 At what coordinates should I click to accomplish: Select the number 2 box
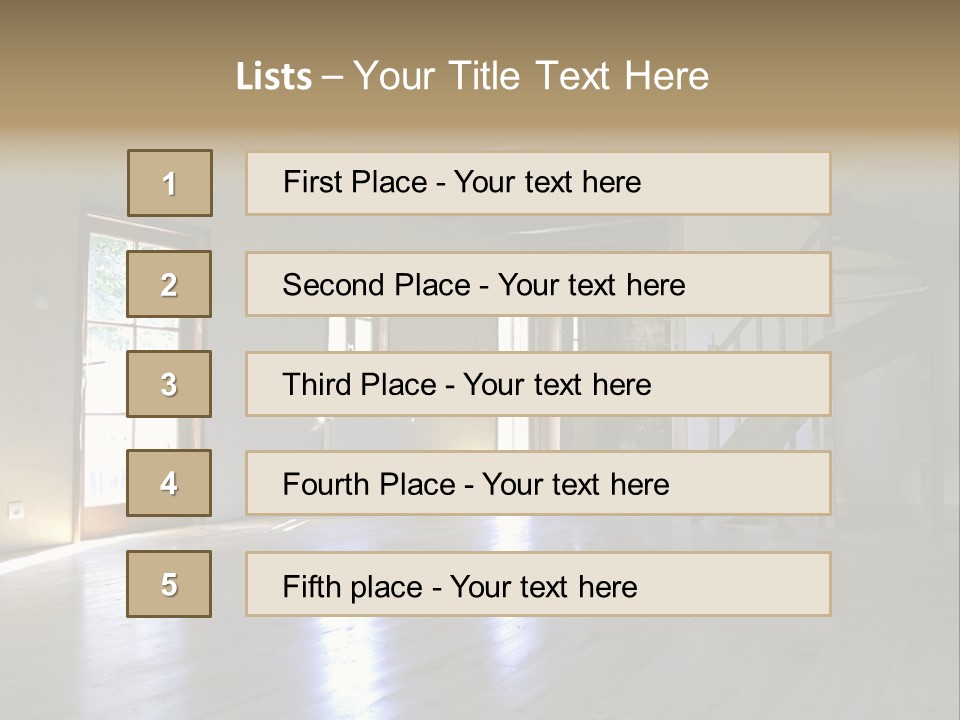coord(169,284)
